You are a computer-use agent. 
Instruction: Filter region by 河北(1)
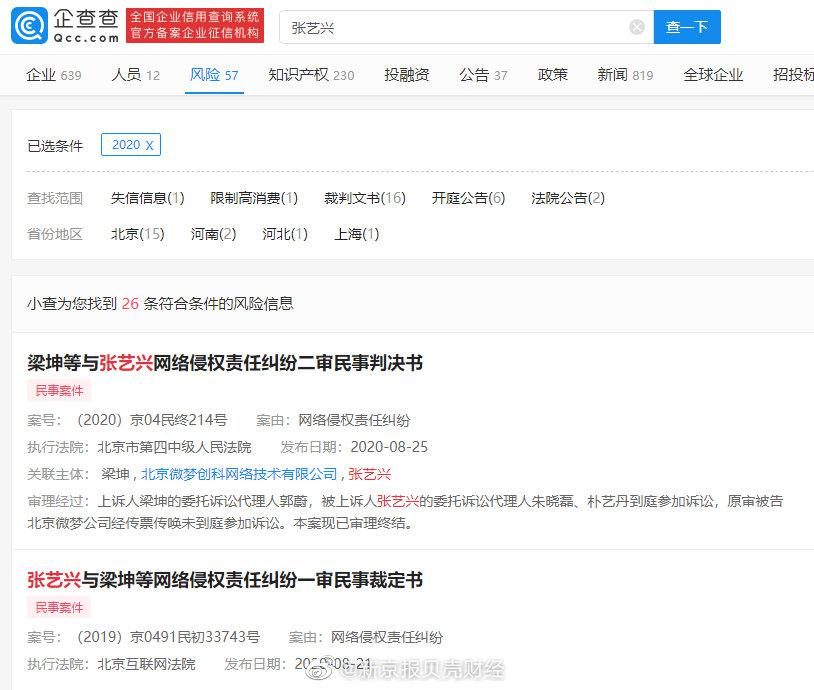coord(285,234)
